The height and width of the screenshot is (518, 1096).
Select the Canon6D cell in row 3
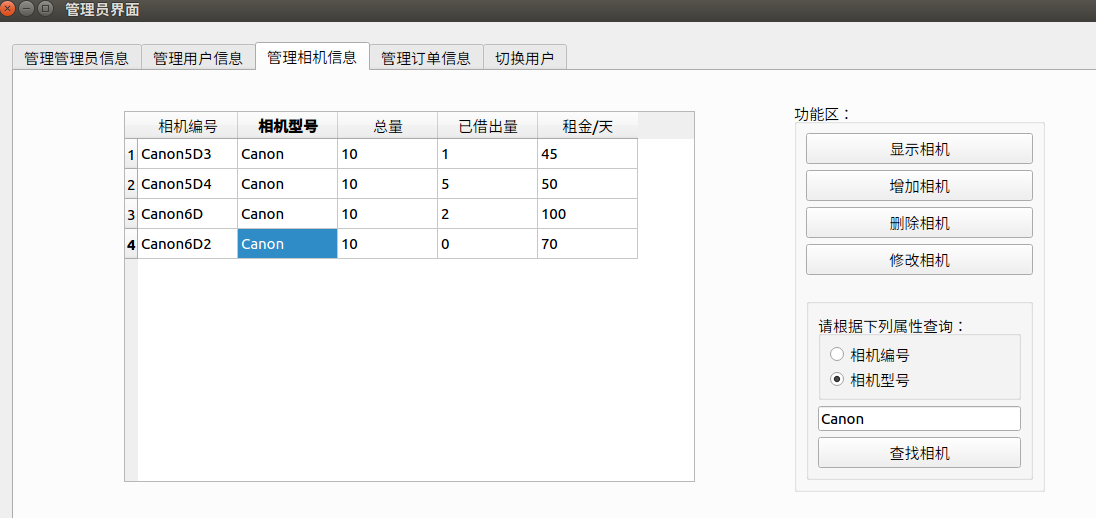pyautogui.click(x=187, y=214)
